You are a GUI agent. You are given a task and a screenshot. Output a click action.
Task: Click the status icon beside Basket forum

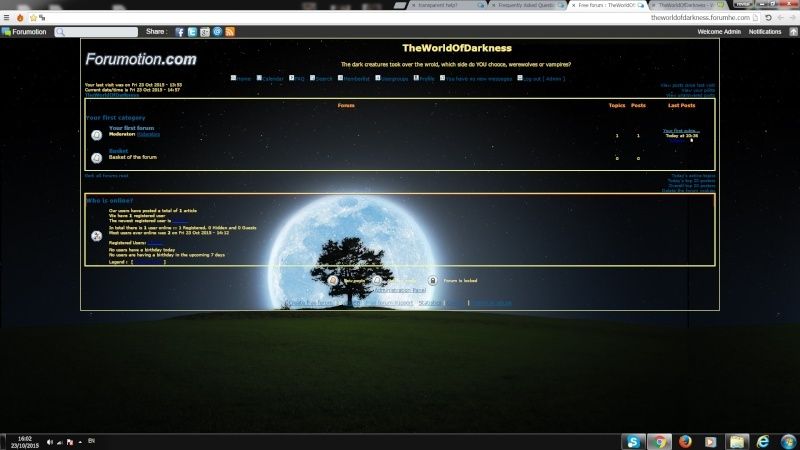pos(96,158)
